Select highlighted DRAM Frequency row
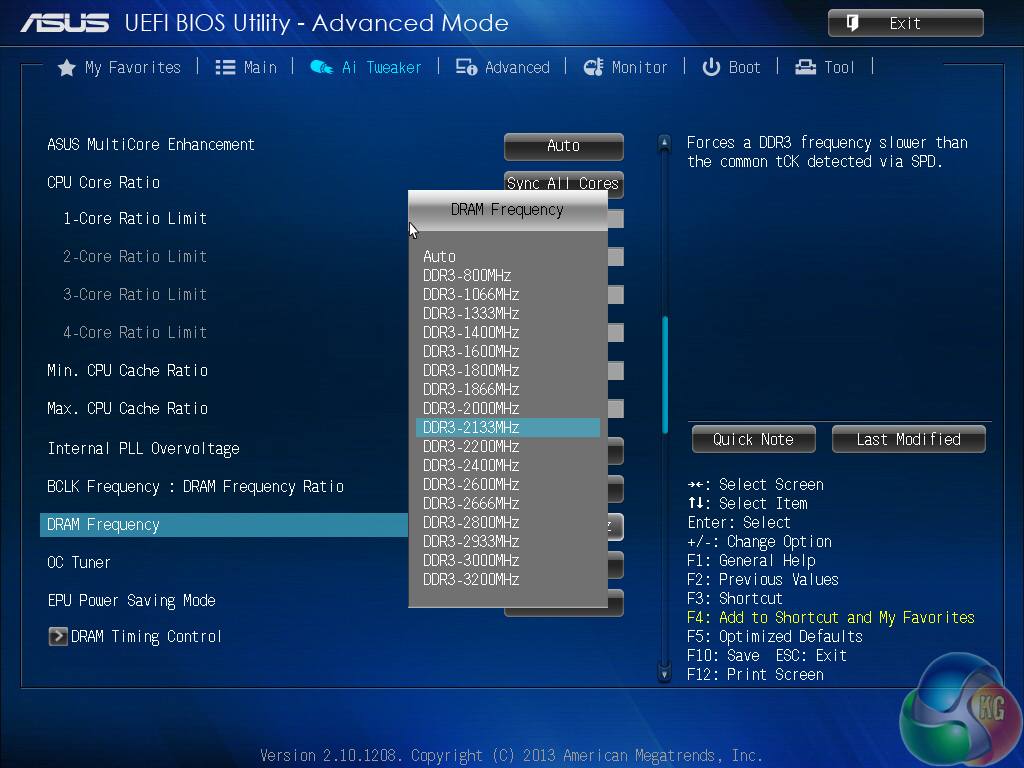 click(x=224, y=525)
